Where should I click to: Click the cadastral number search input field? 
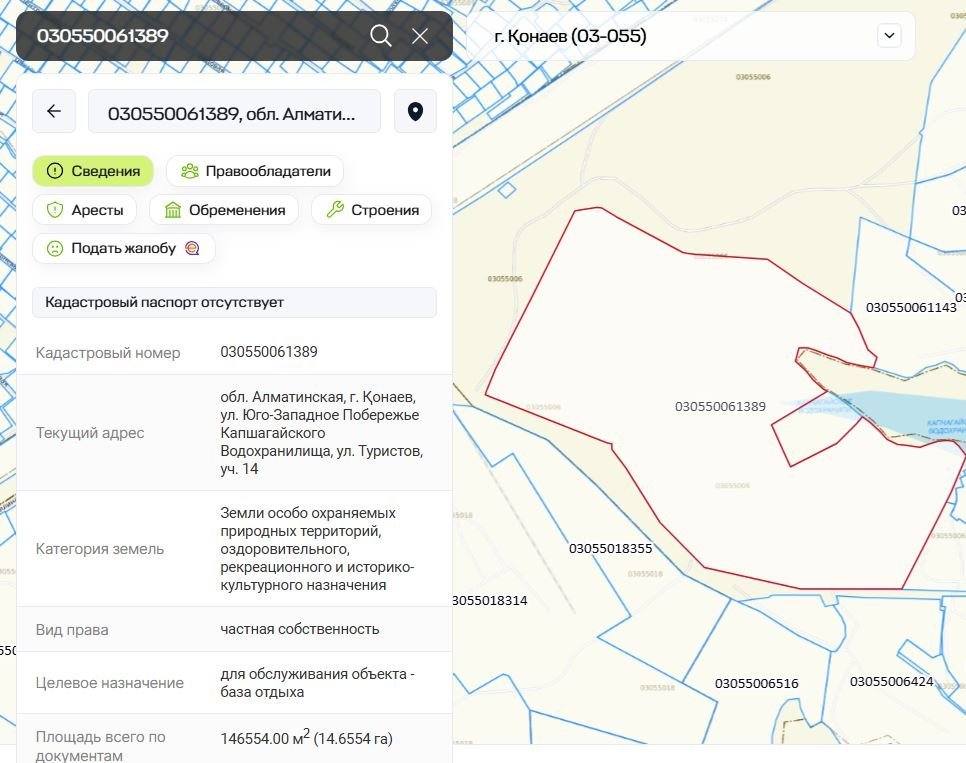[195, 36]
